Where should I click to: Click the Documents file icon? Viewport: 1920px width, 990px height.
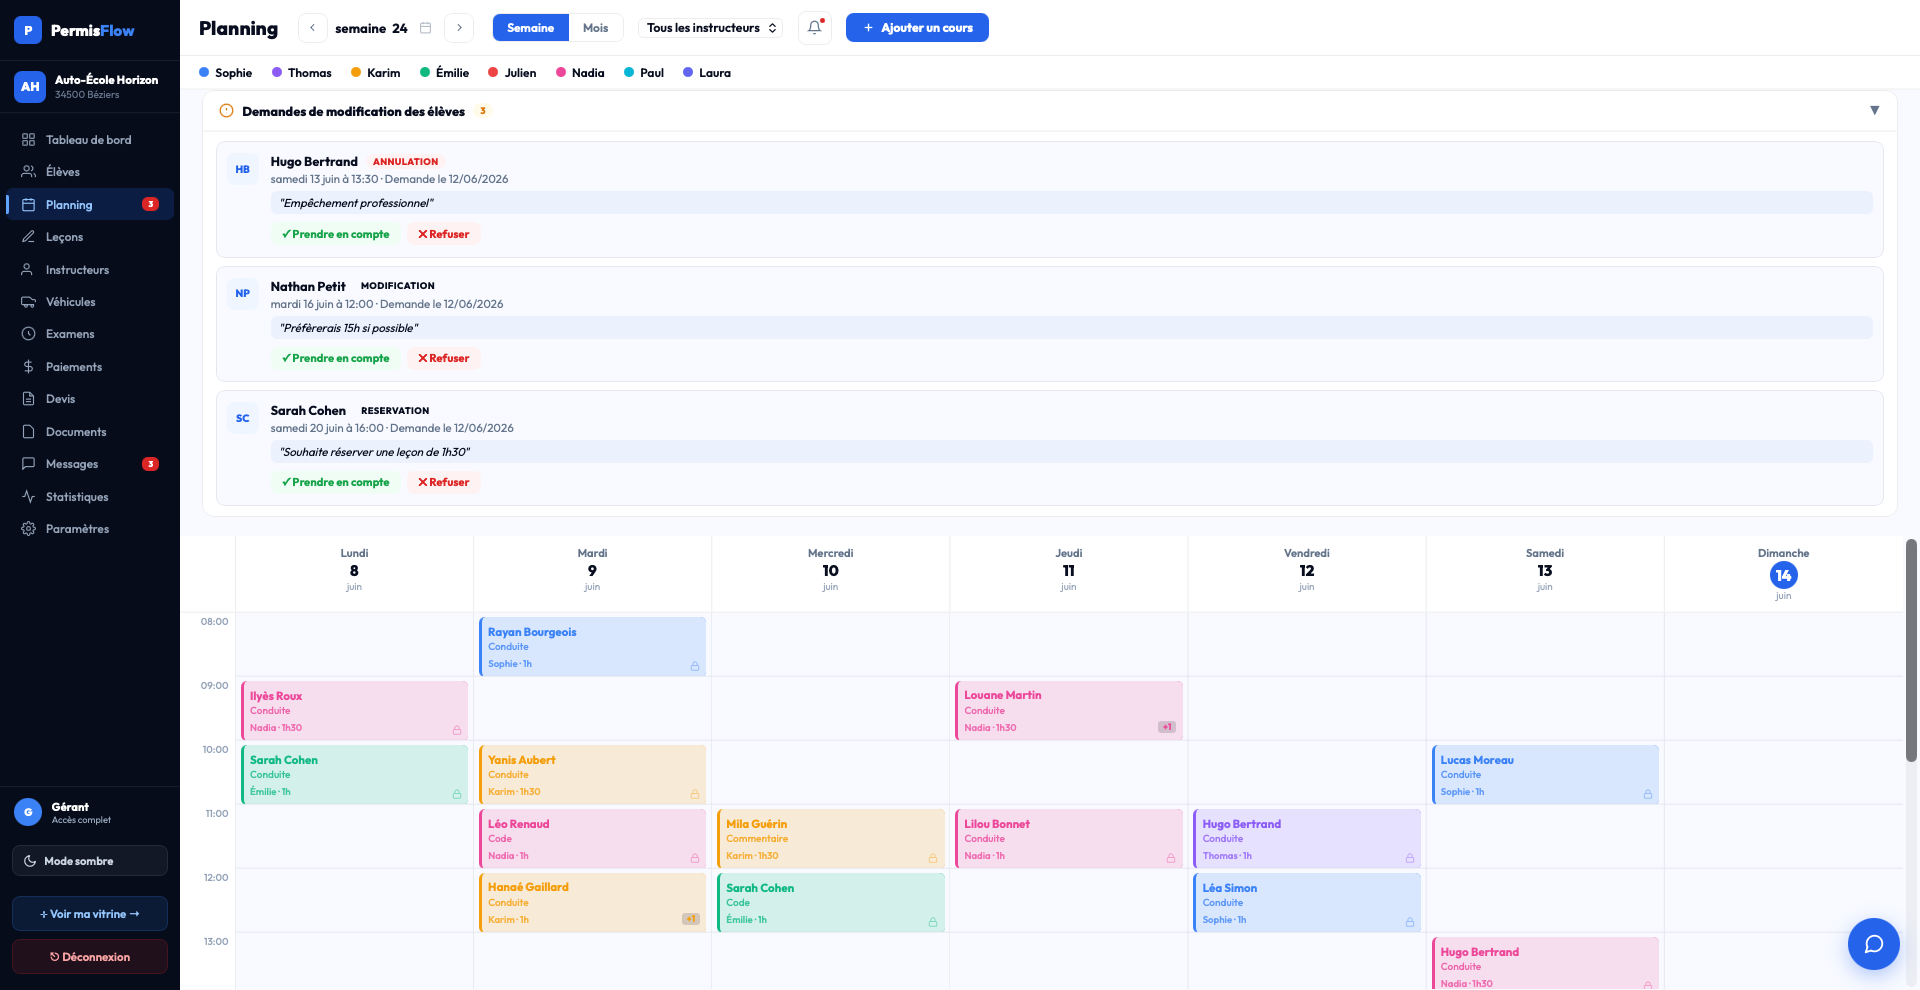pyautogui.click(x=28, y=432)
